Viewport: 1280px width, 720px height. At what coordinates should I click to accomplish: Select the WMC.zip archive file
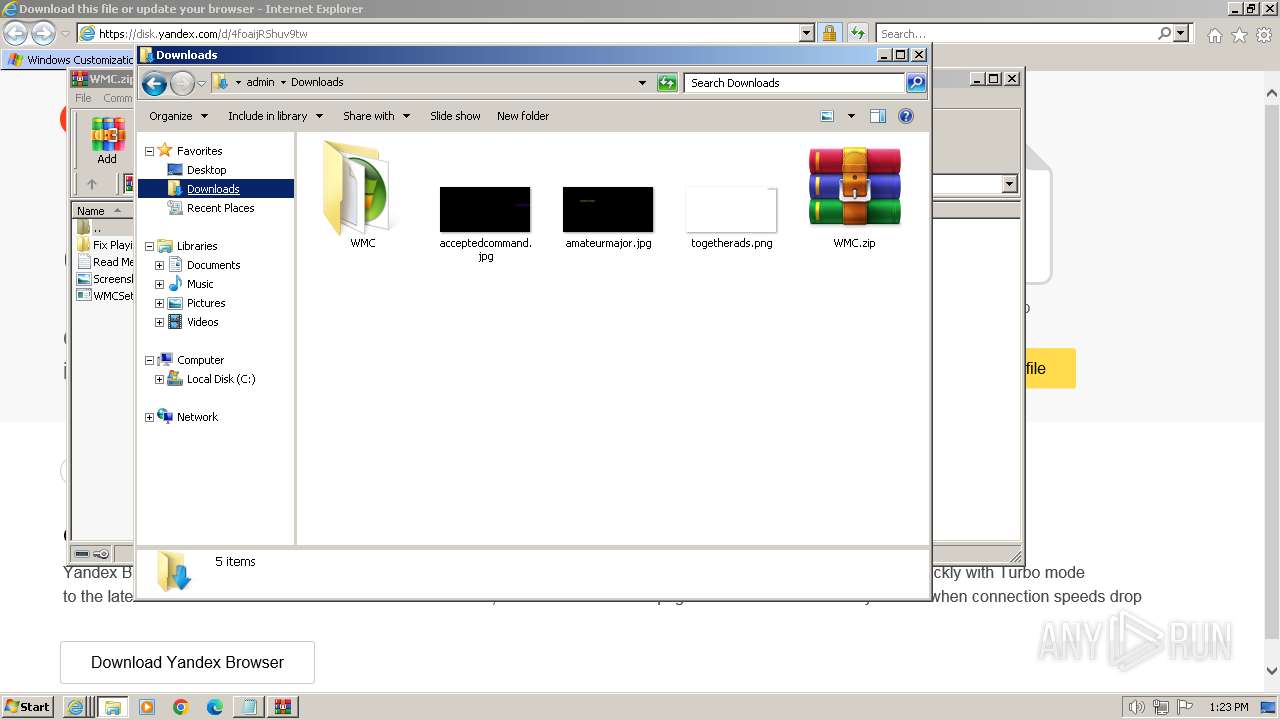point(854,187)
